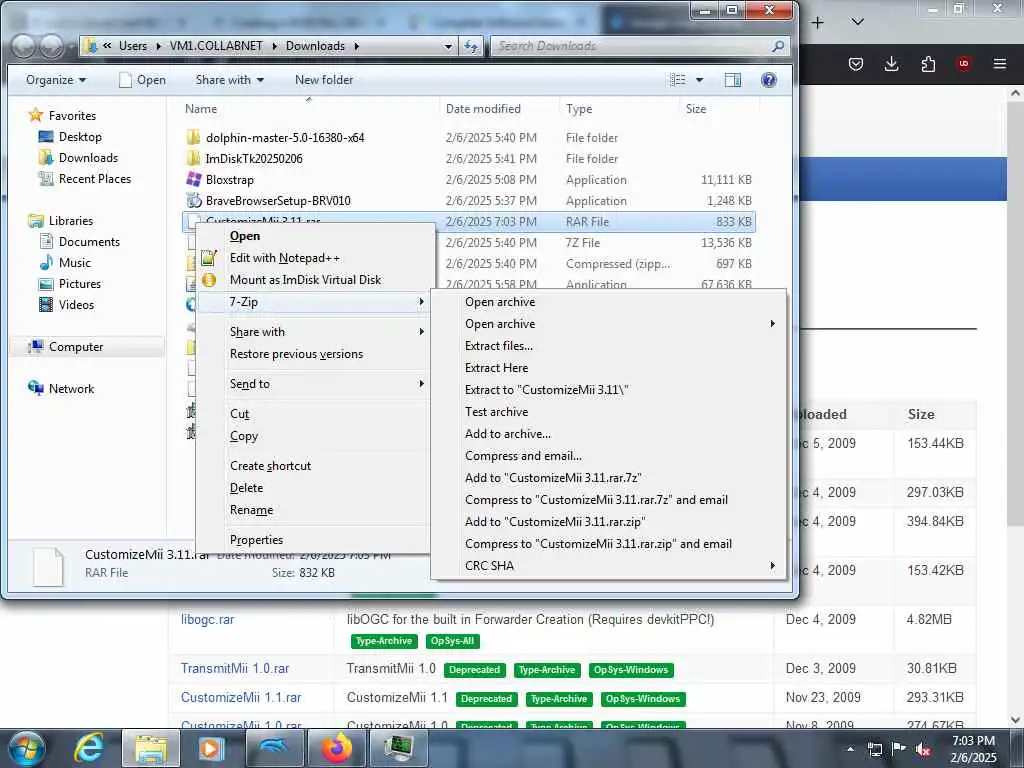1024x768 pixels.
Task: Click the New folder toolbar button
Action: (324, 80)
